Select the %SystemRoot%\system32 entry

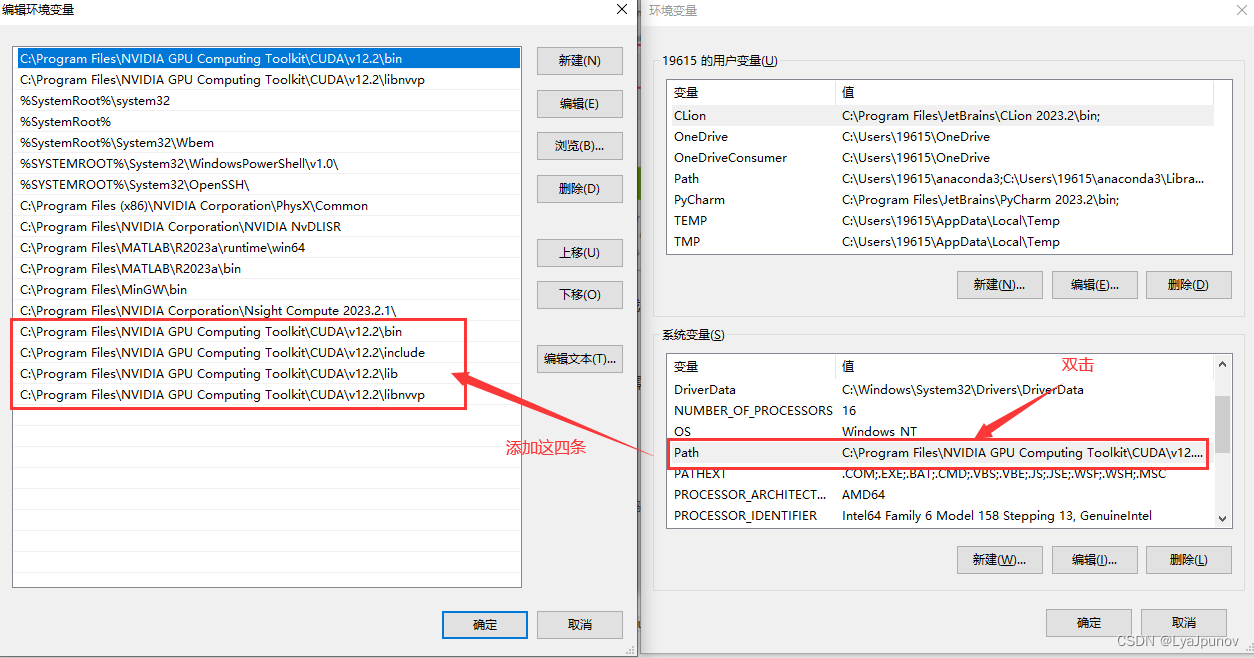268,101
